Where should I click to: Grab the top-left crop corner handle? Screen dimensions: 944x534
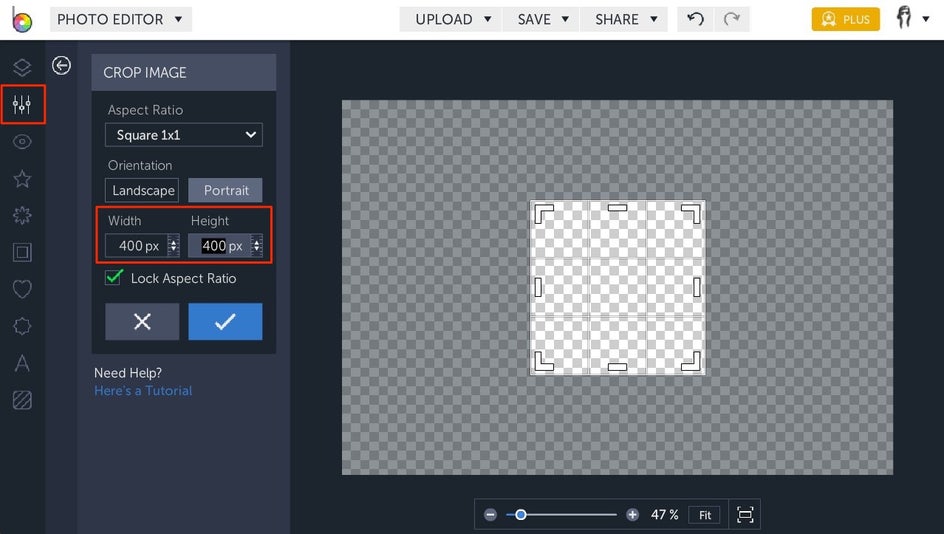pos(544,214)
